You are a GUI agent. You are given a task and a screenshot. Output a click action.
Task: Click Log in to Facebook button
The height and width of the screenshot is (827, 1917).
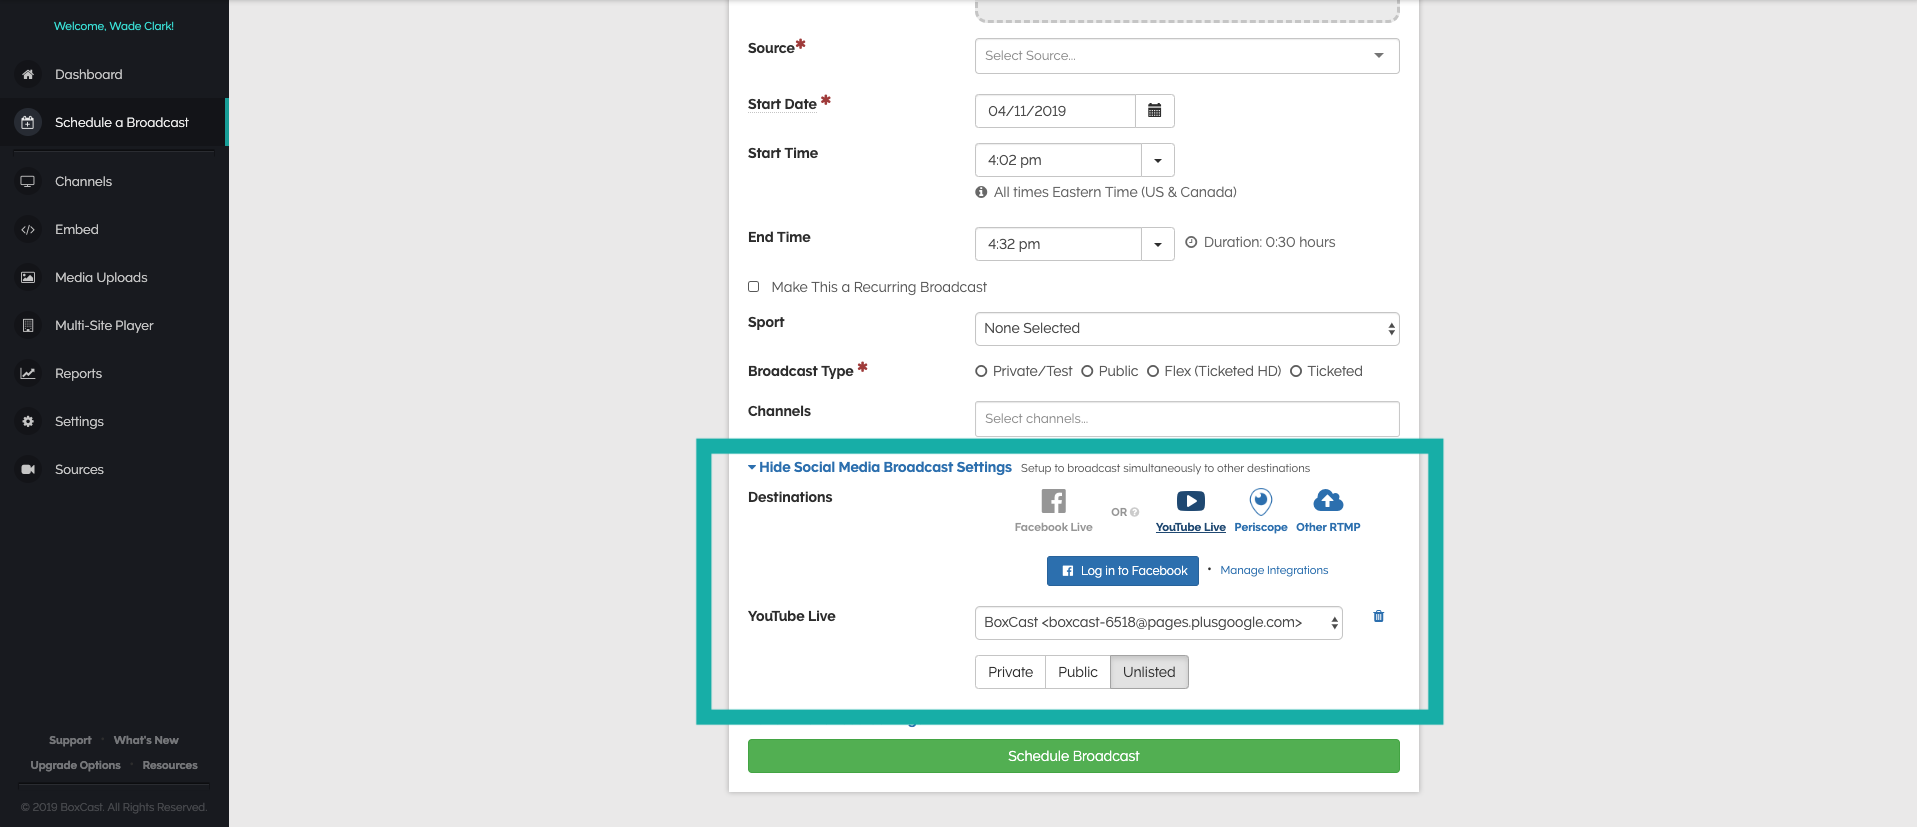pos(1123,571)
